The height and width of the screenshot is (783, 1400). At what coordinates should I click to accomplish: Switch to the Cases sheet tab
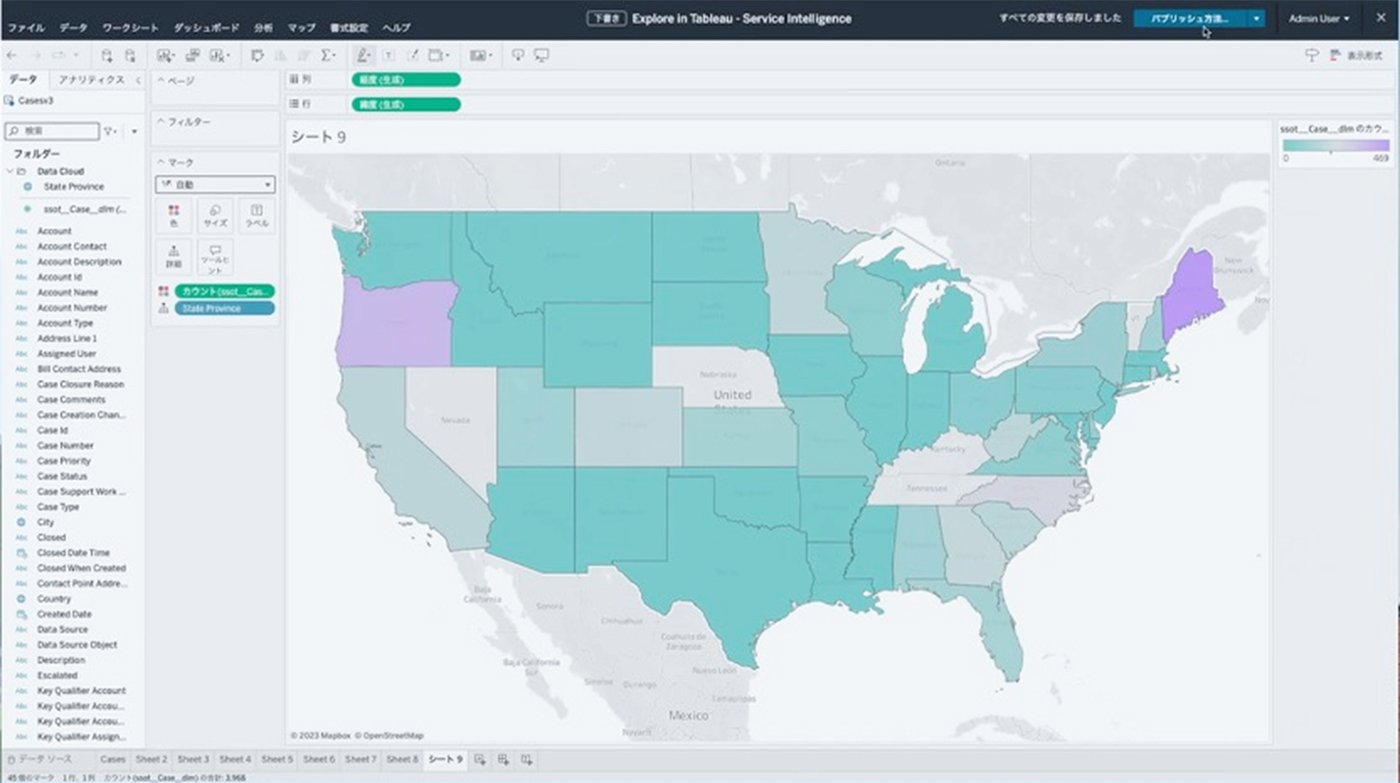coord(113,760)
